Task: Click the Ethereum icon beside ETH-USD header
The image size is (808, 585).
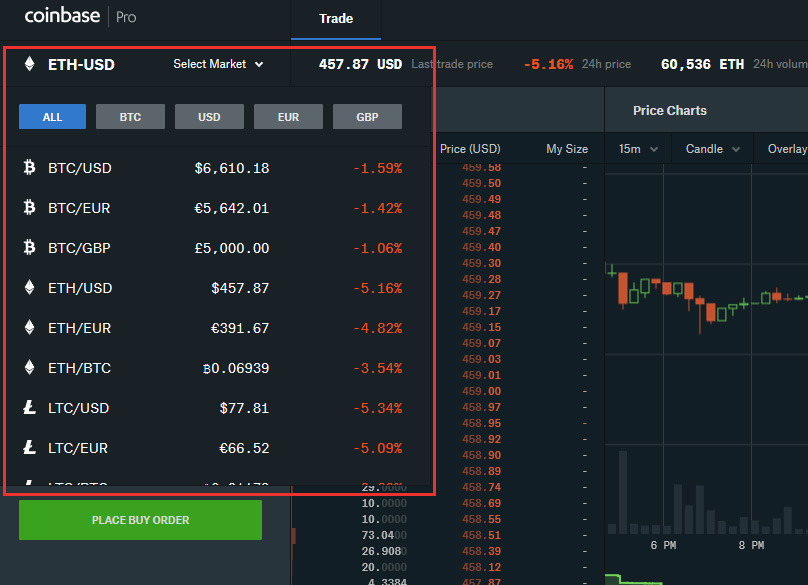Action: pos(29,64)
